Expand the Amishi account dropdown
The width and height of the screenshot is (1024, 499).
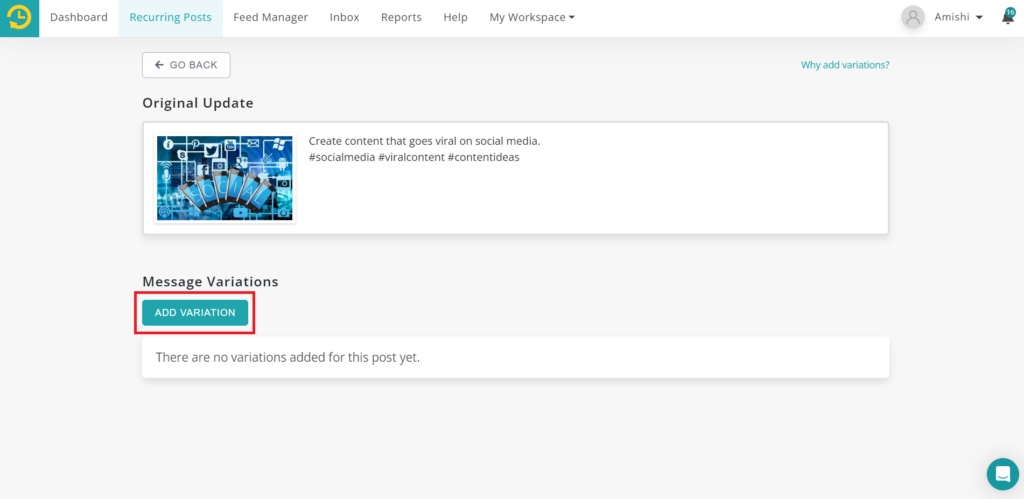pos(959,18)
